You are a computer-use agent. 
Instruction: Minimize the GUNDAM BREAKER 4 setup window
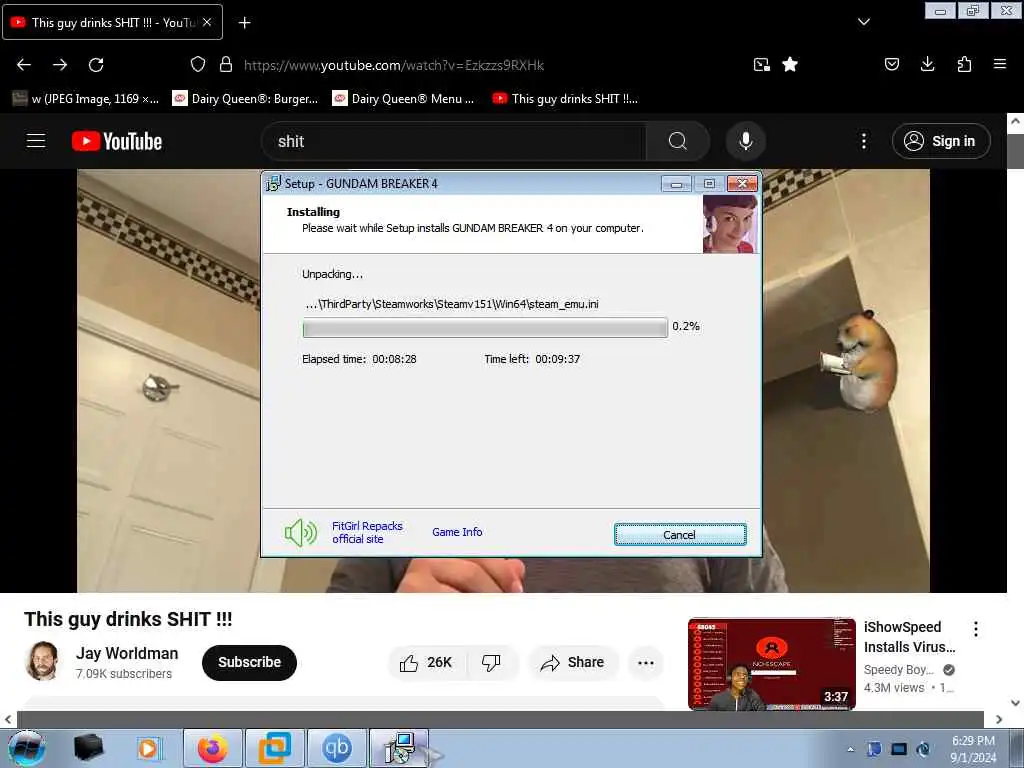pos(676,184)
